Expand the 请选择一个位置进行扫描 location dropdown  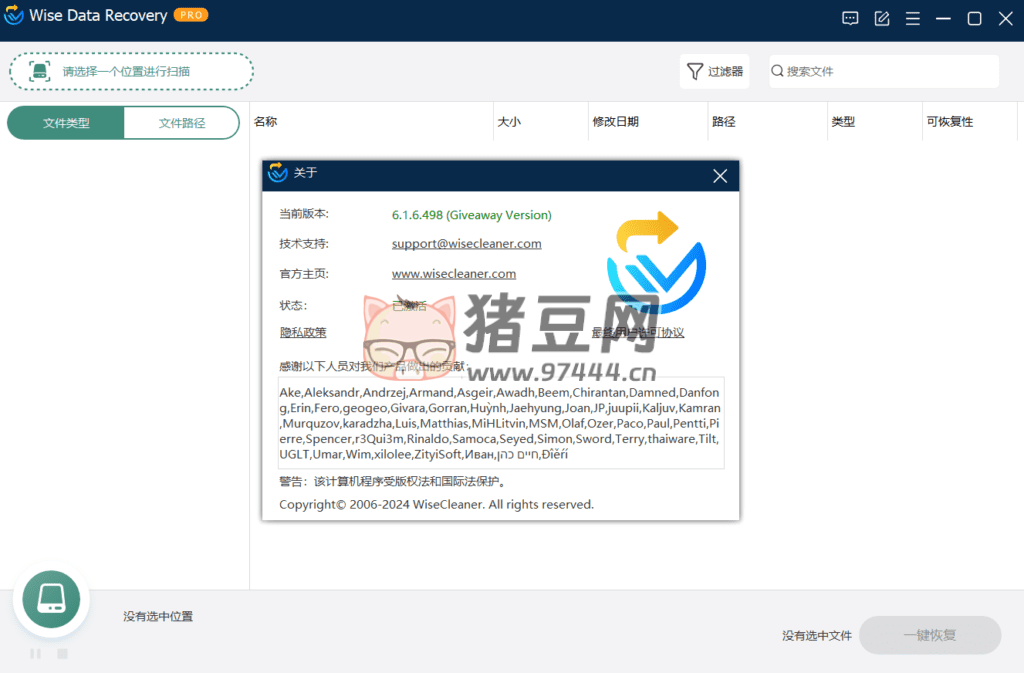pos(131,71)
